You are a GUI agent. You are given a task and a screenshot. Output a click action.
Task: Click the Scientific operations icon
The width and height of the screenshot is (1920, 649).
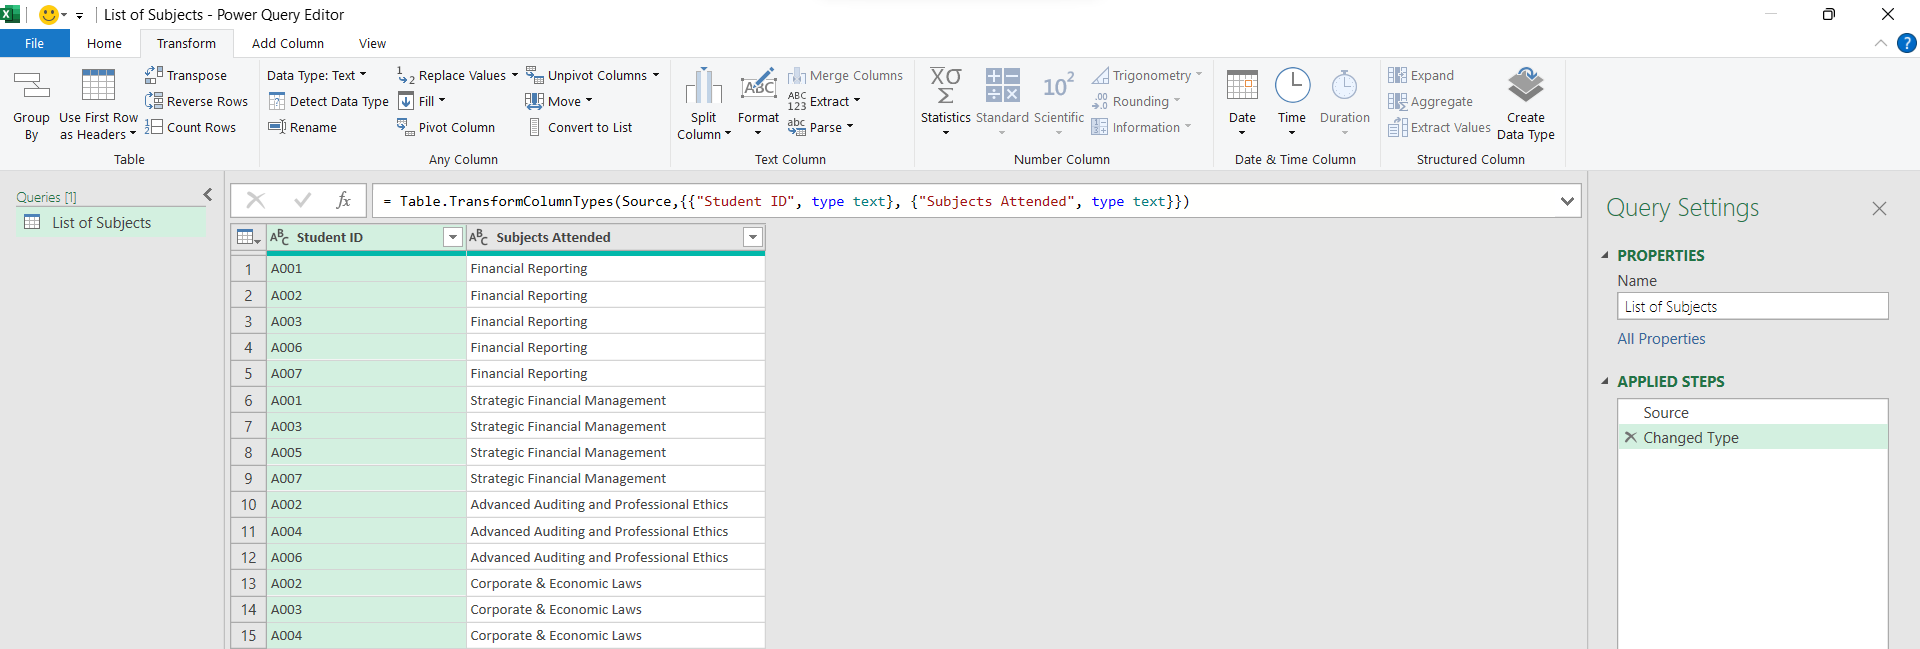point(1058,86)
